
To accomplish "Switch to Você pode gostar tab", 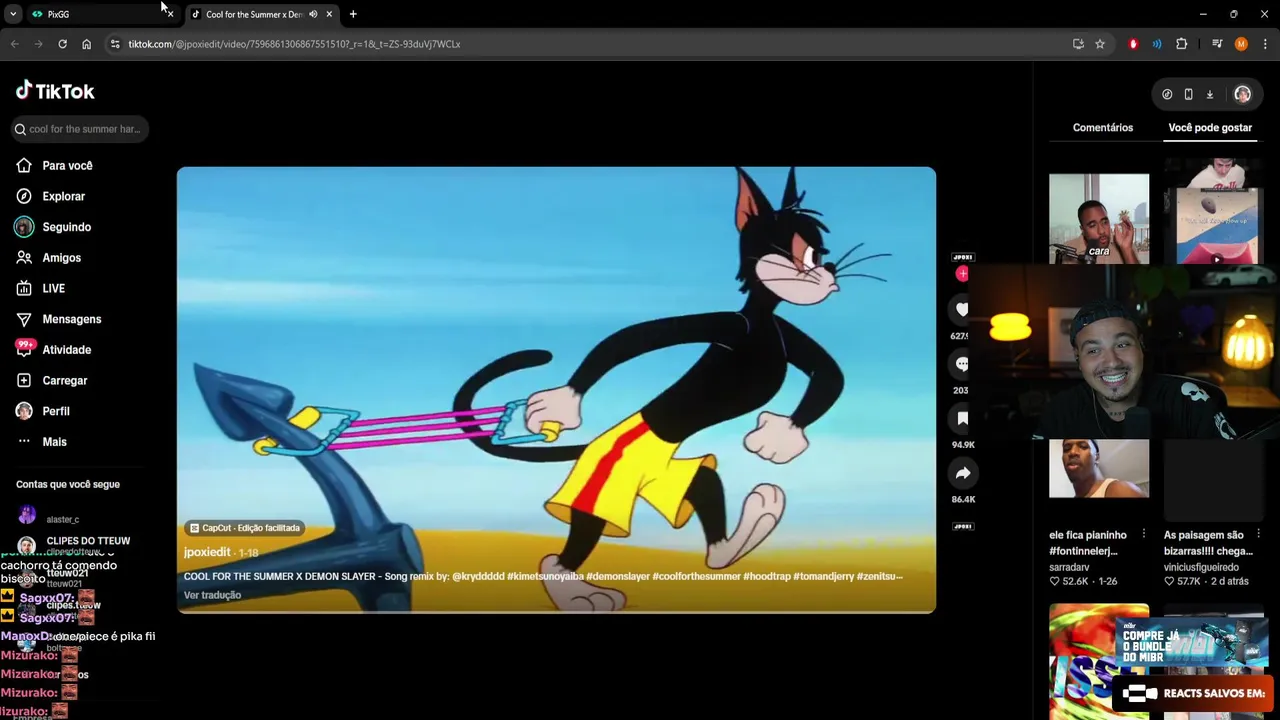I will (x=1210, y=128).
